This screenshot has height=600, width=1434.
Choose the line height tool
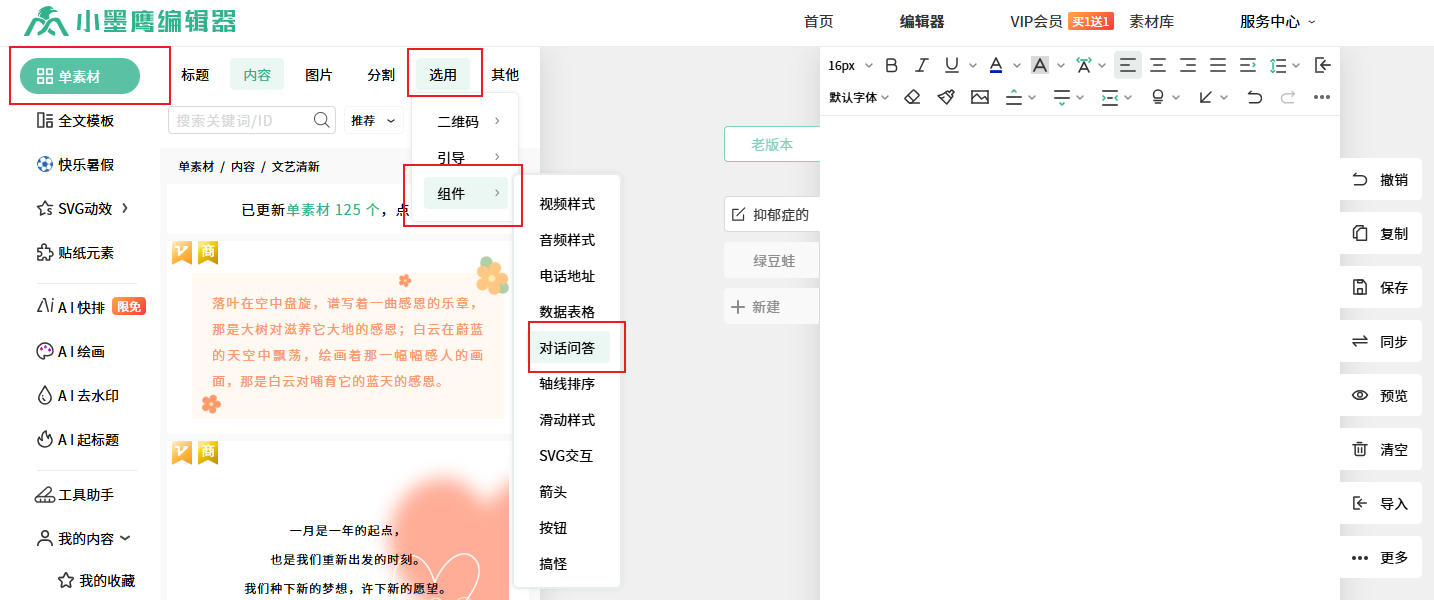click(x=1278, y=65)
